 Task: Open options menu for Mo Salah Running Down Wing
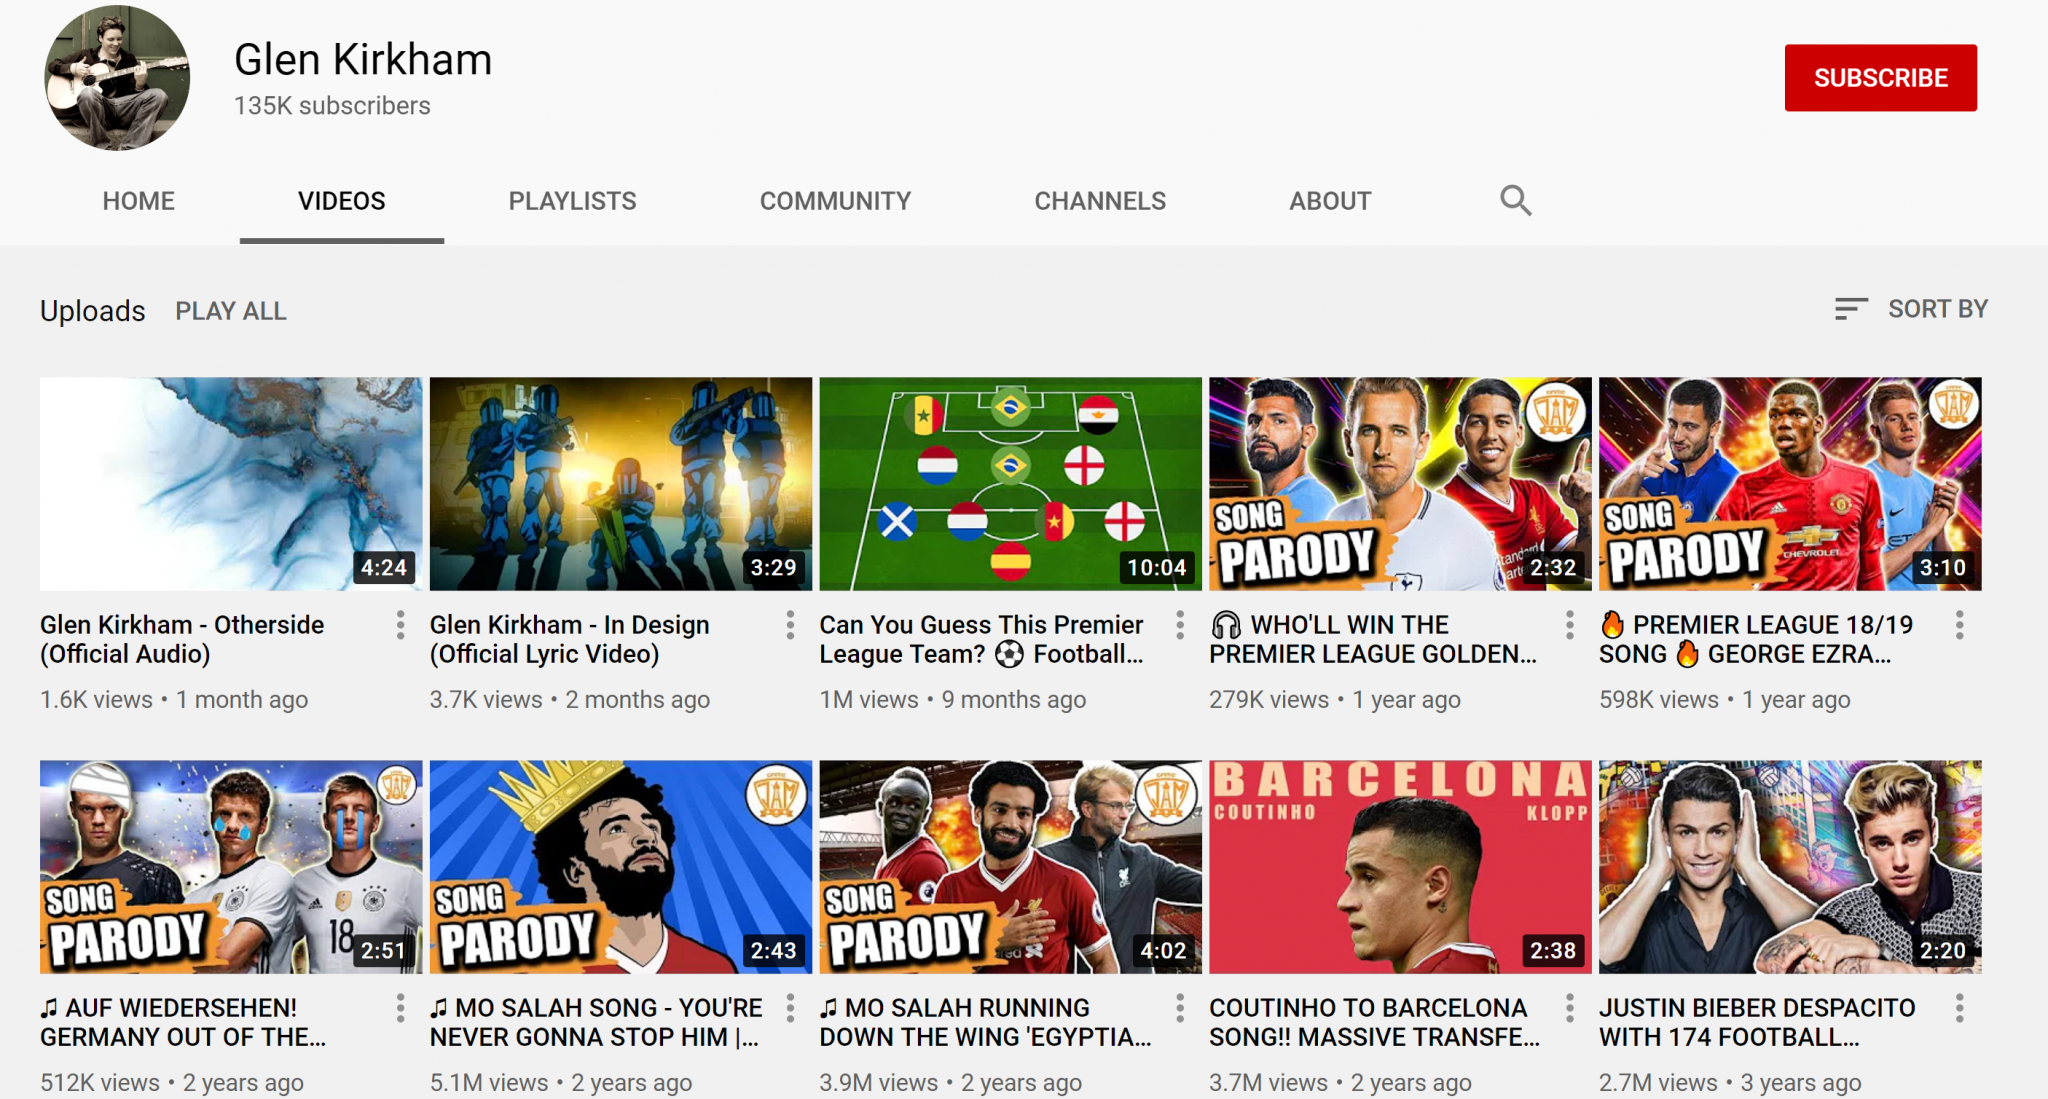[x=1180, y=1008]
